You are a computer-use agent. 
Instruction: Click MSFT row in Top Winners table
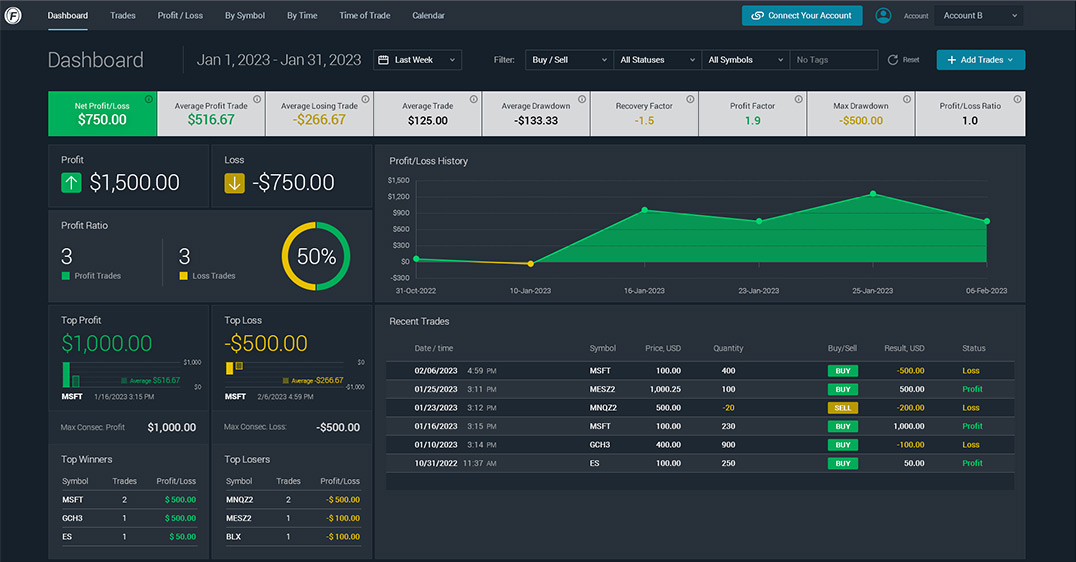tap(129, 500)
